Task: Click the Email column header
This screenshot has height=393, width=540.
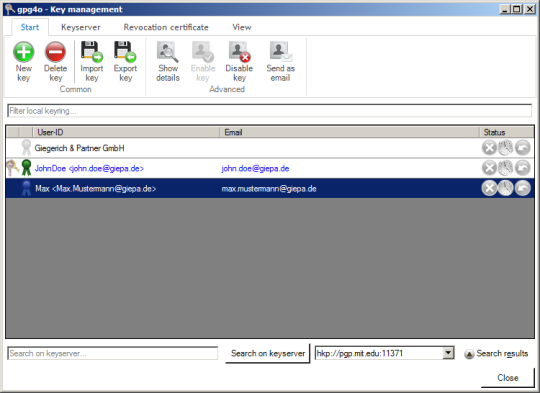Action: pos(349,132)
